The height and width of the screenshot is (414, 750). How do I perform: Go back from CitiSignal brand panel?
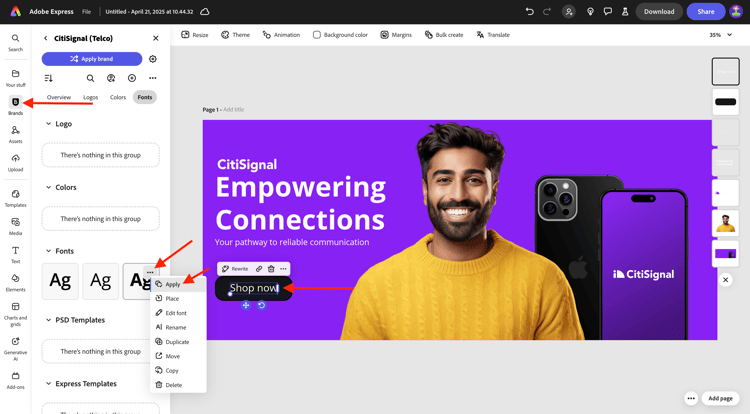[45, 38]
